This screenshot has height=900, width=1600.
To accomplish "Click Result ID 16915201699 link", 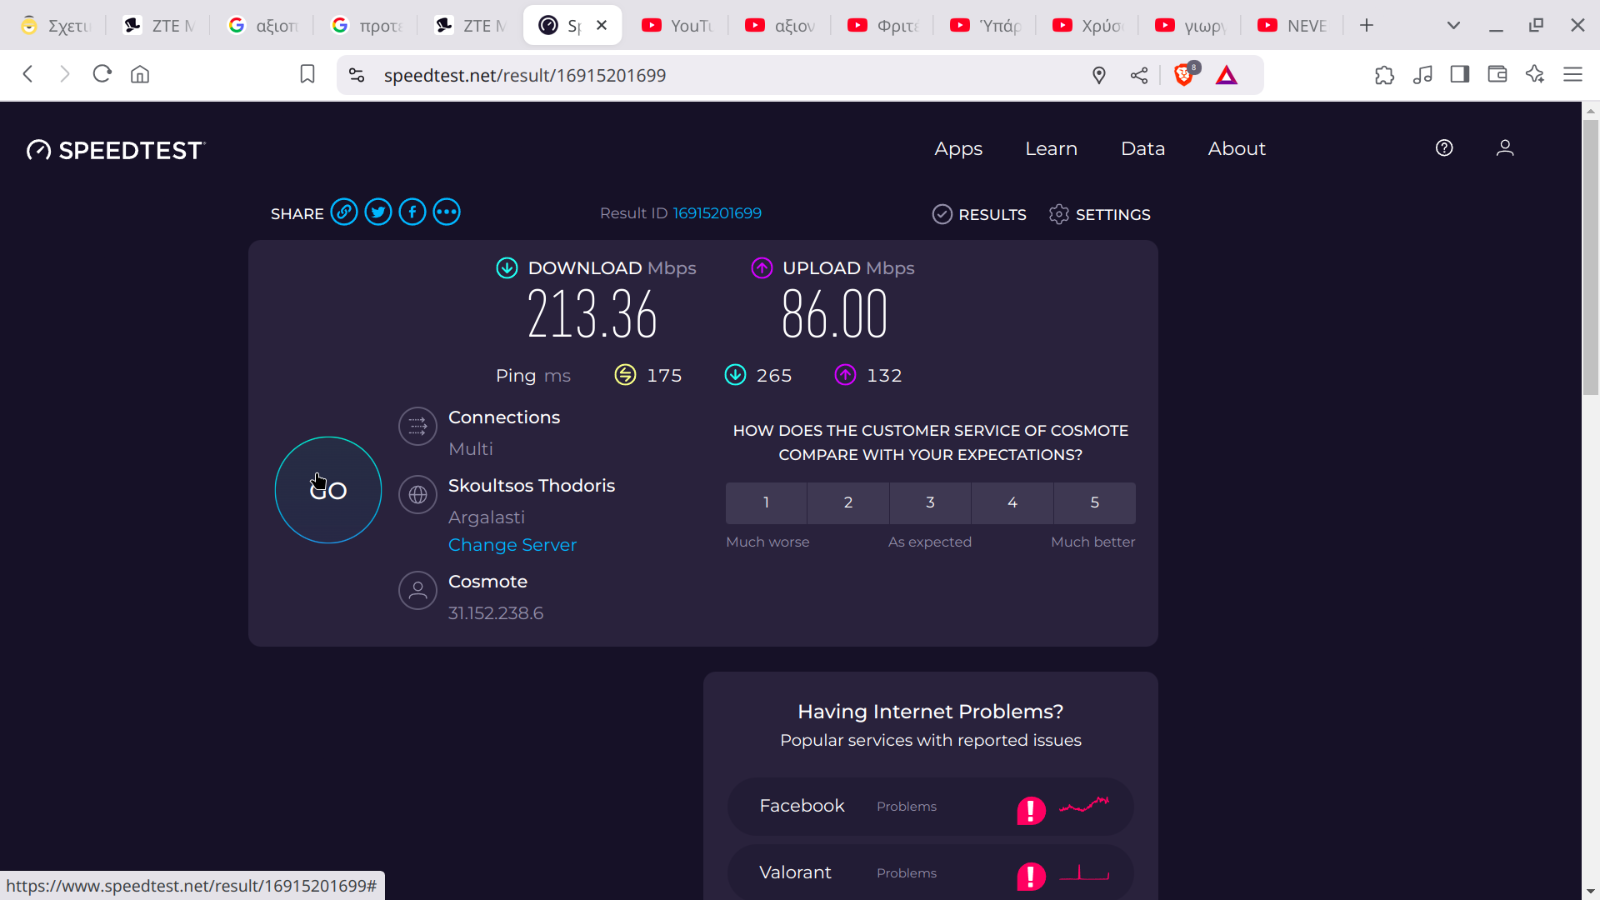I will (717, 213).
